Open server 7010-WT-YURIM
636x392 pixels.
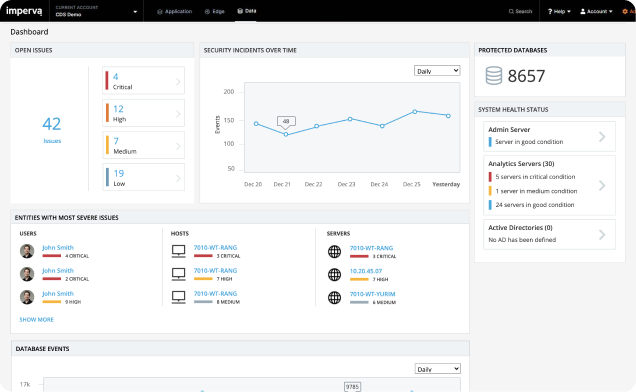372,294
